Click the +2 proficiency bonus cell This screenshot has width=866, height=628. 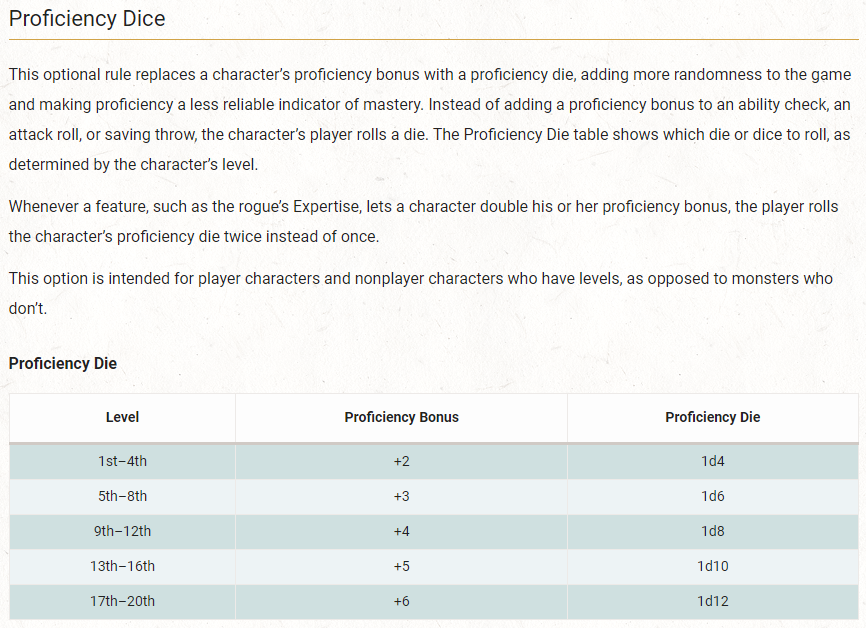[x=402, y=461]
